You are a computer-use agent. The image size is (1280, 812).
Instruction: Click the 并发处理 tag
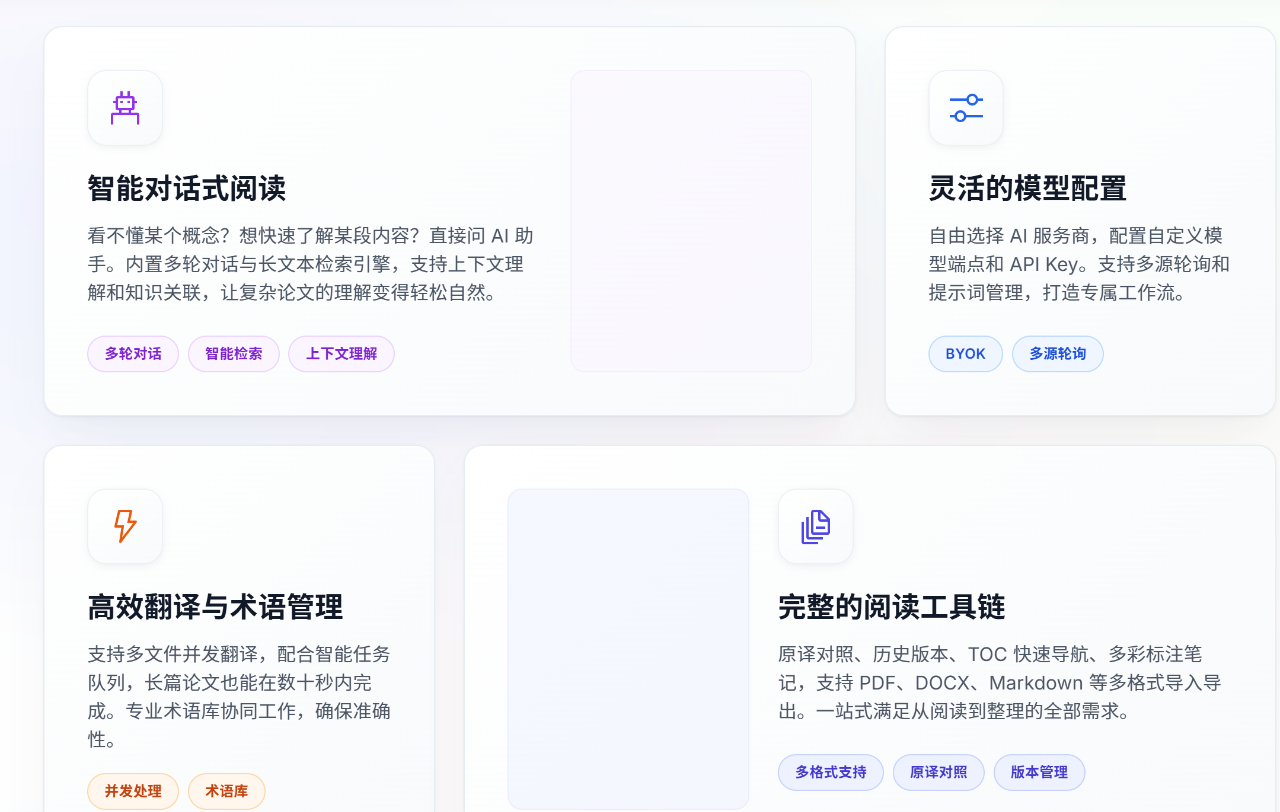[x=133, y=791]
